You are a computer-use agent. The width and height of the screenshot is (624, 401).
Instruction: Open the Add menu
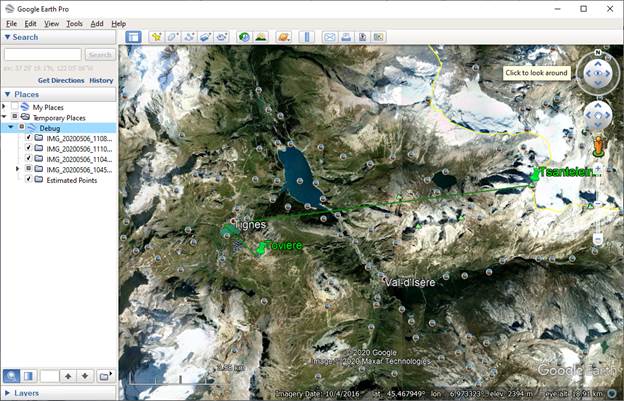[97, 23]
